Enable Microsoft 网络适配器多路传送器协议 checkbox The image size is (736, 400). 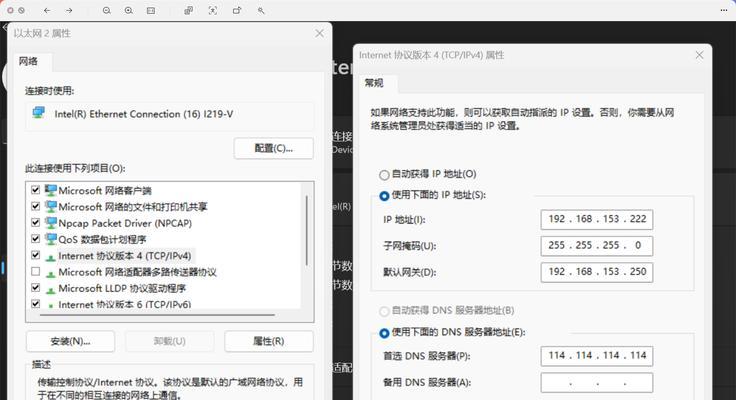click(x=36, y=271)
